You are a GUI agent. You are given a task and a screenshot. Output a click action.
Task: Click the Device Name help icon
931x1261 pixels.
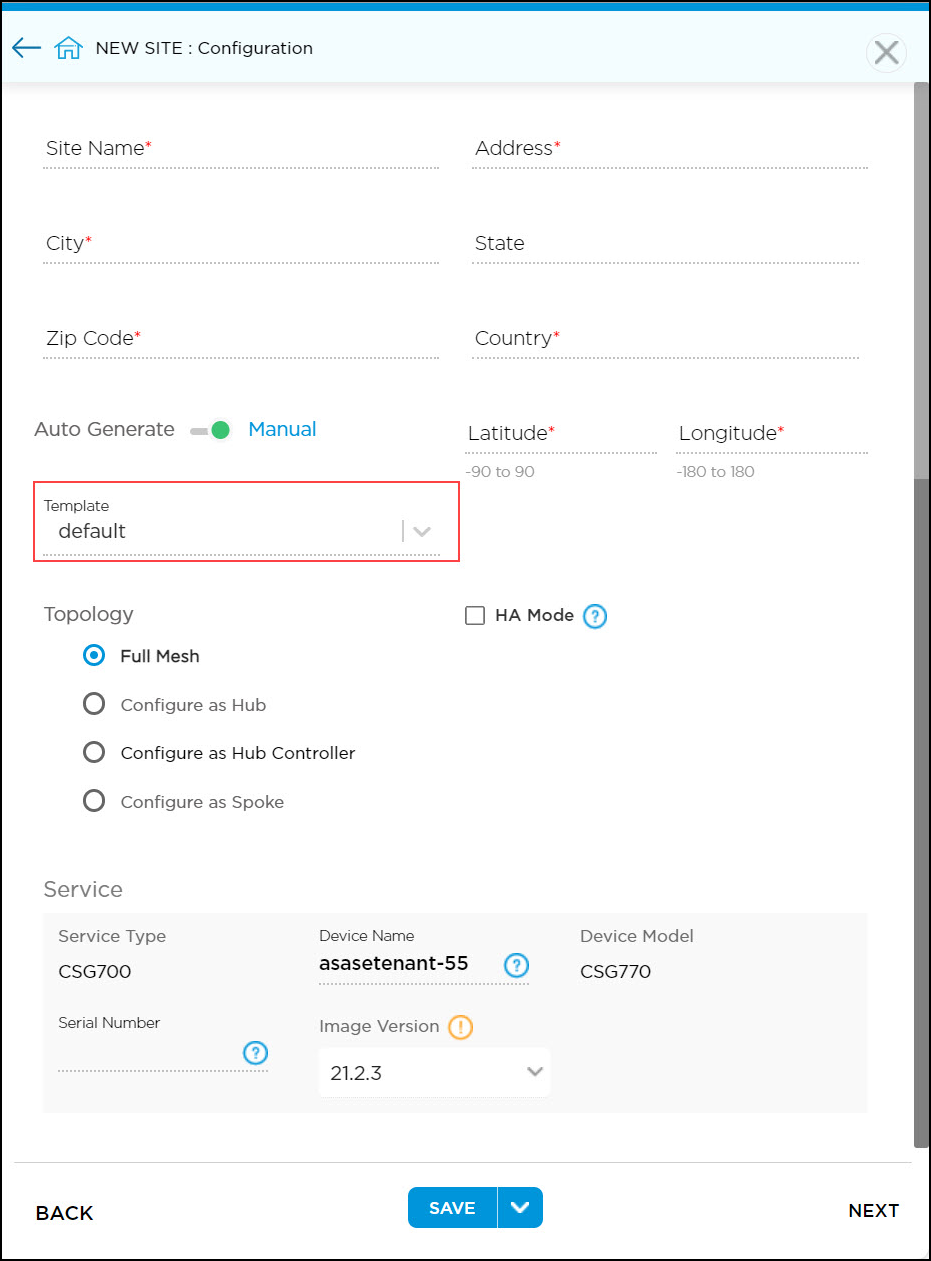pos(516,965)
